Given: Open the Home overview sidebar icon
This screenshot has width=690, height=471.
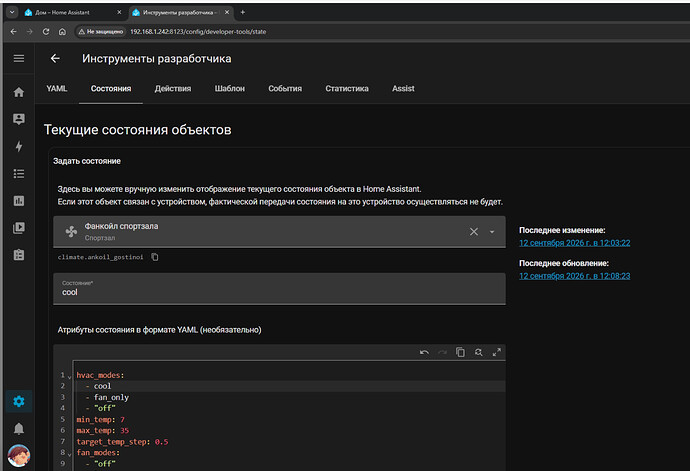Looking at the screenshot, I should 18,92.
